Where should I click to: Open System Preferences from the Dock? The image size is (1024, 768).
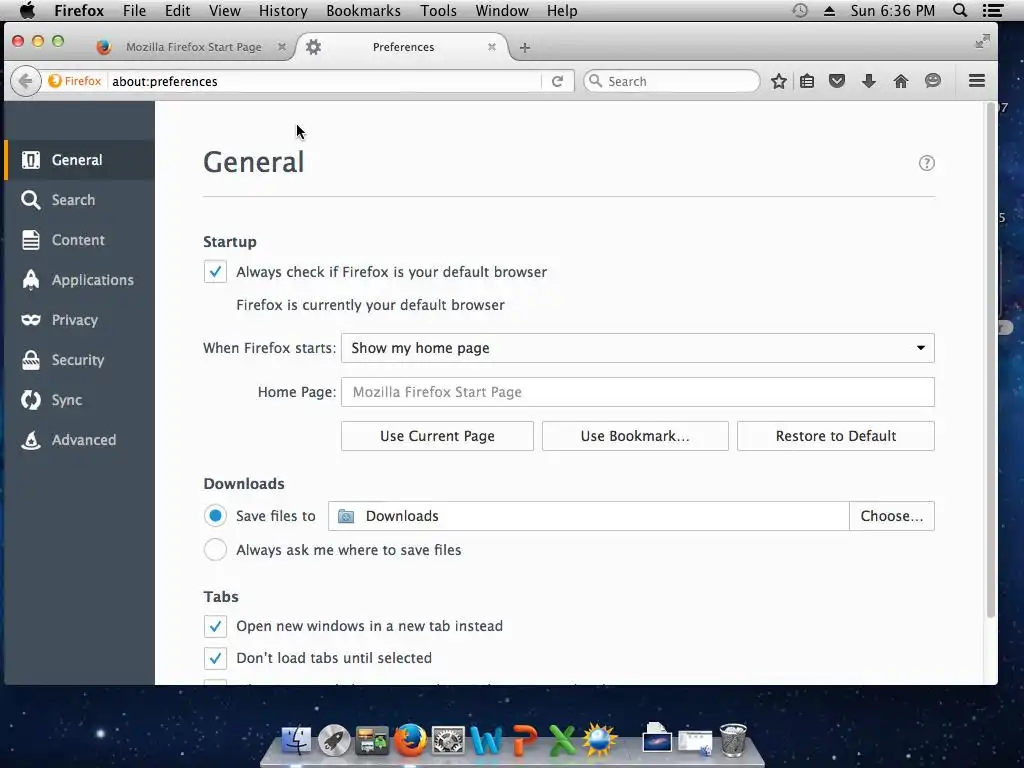pyautogui.click(x=448, y=741)
